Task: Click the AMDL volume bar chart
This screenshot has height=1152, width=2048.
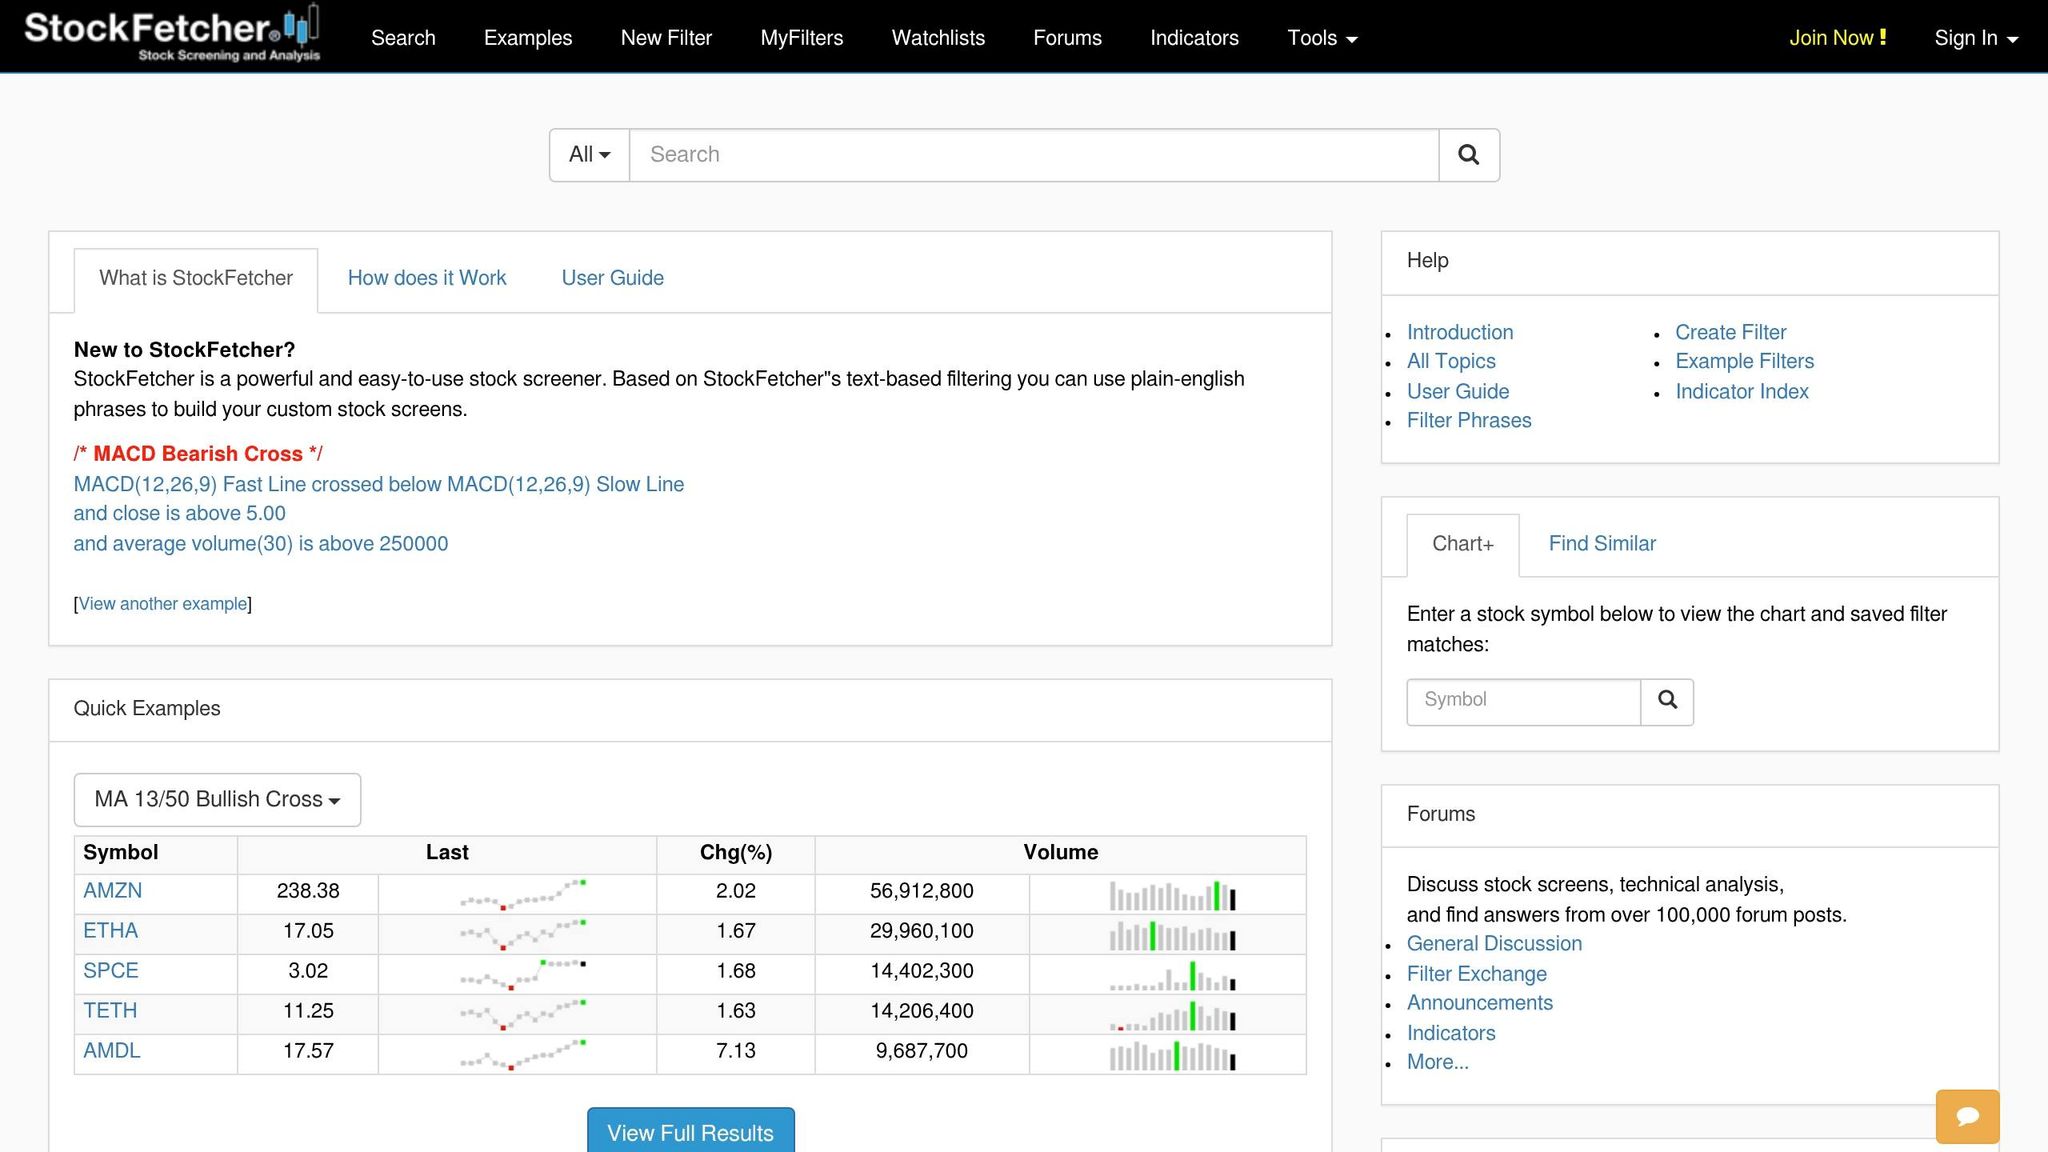Action: pyautogui.click(x=1172, y=1054)
